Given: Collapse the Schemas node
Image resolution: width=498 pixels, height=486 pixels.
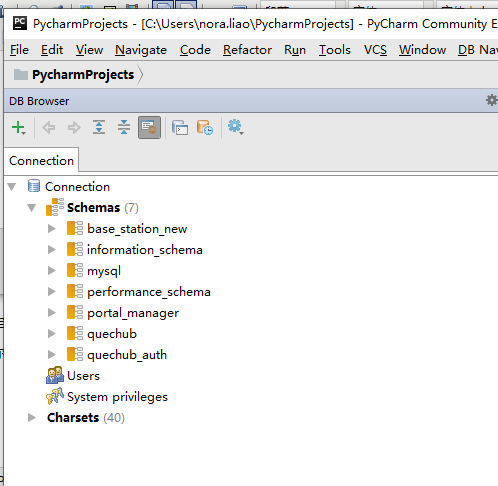Looking at the screenshot, I should (32, 208).
